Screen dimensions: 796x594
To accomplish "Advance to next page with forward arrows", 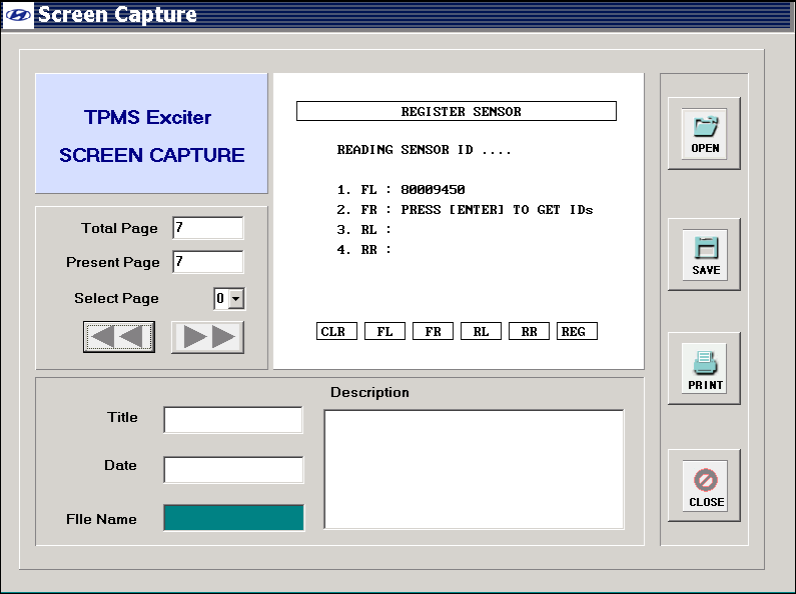I will click(208, 337).
